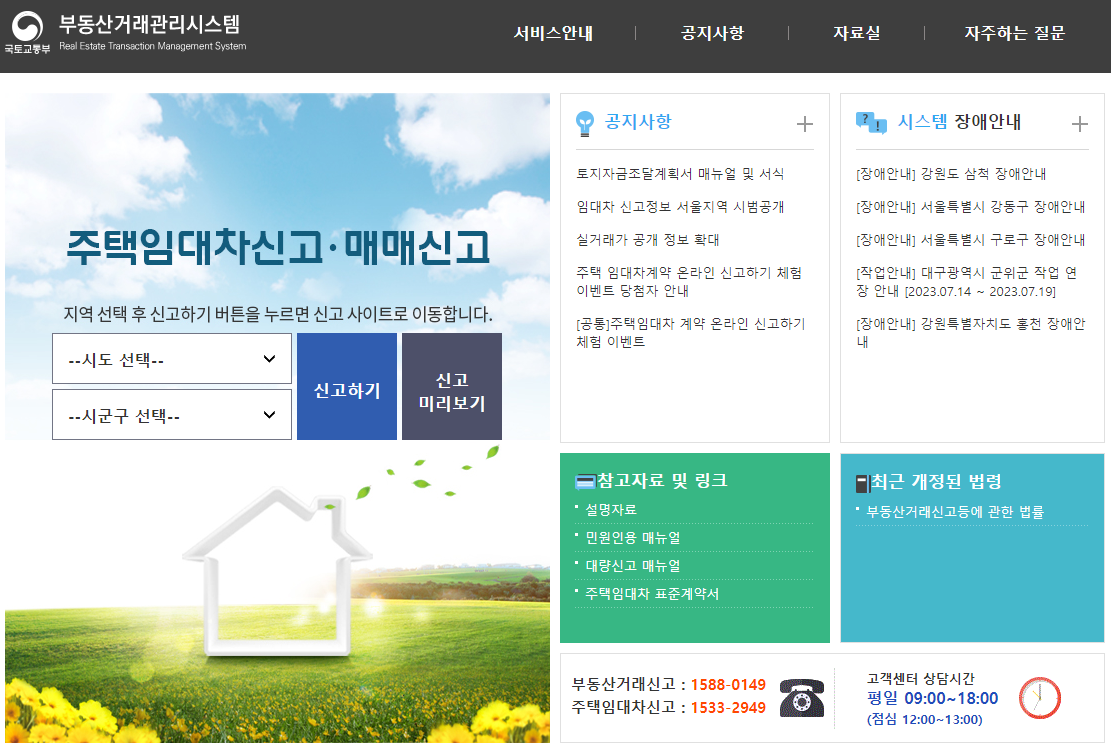Open notice 토지자금조달계획서 매뉴얼 및 서식
The image size is (1111, 749).
(x=679, y=174)
